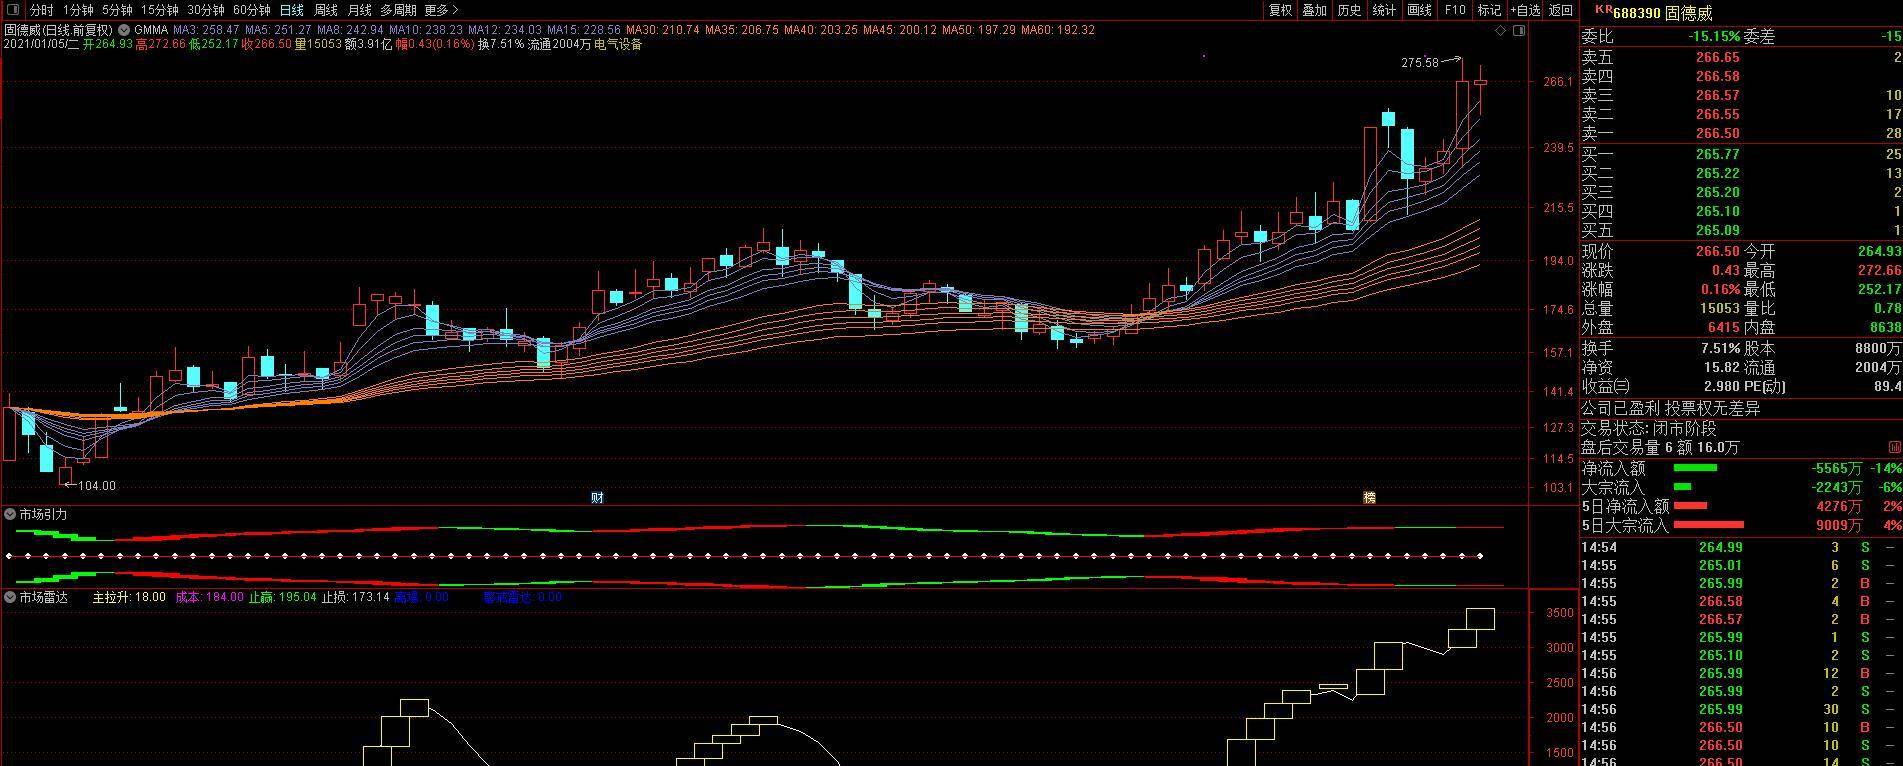Toggle the right info panel icon
The image size is (1903, 766).
(1519, 31)
